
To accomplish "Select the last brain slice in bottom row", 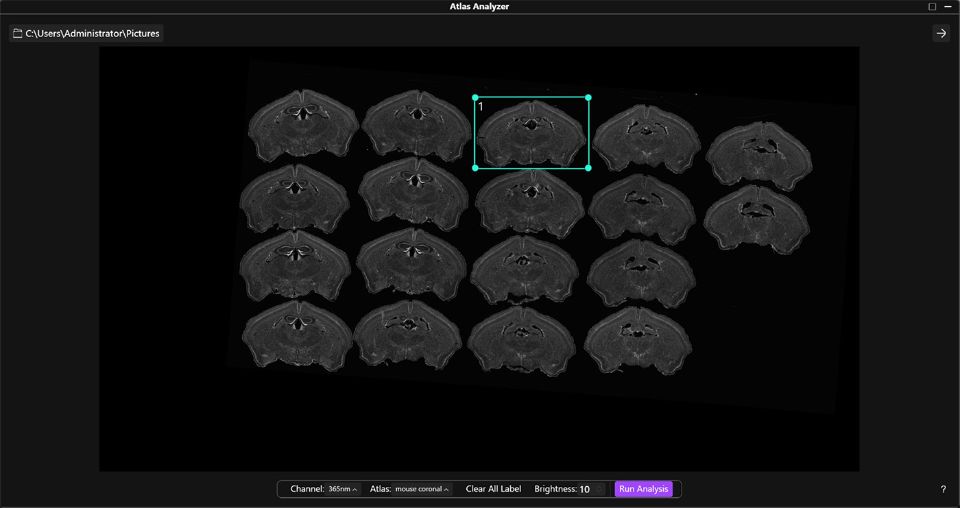I will coord(638,341).
